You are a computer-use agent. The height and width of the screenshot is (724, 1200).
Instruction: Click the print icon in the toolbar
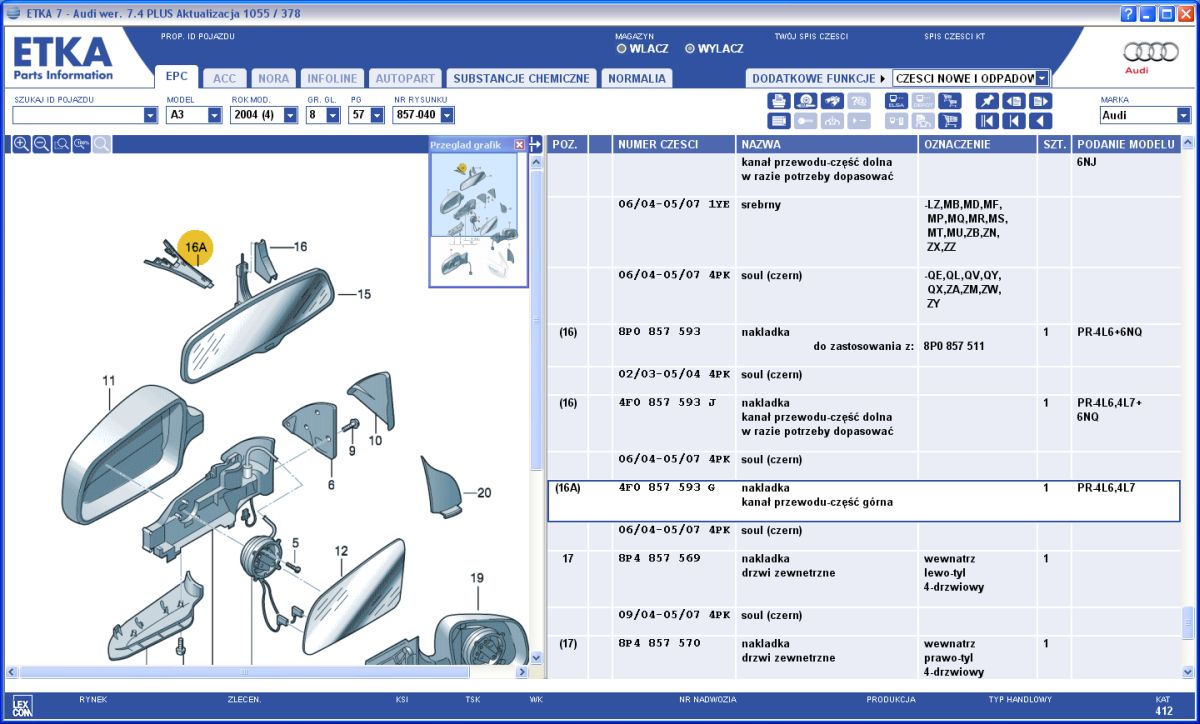point(778,101)
